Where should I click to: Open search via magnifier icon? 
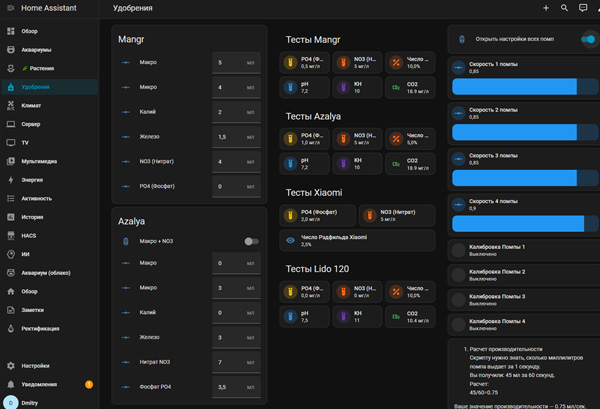(564, 8)
